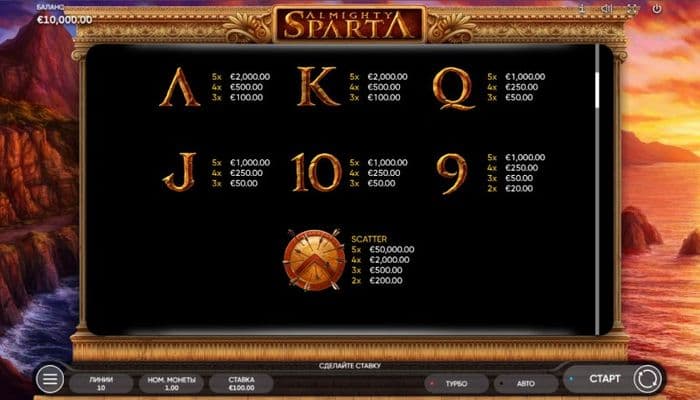Mute the game sound icon

606,9
